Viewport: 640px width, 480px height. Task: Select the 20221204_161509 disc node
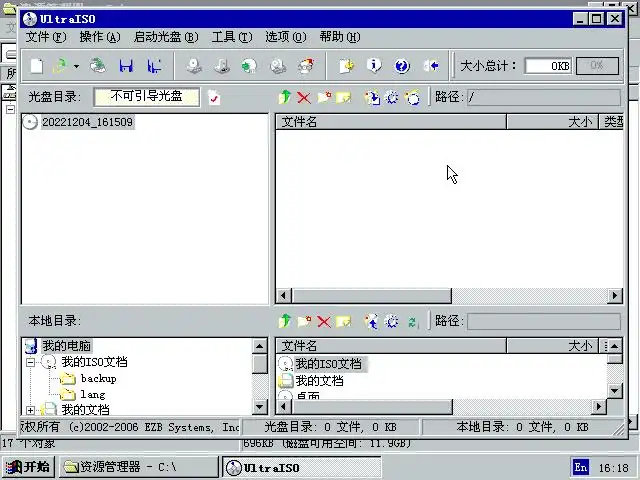point(87,122)
